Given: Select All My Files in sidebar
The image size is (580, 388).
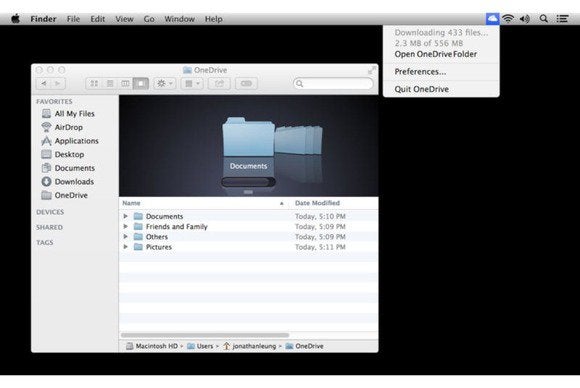Looking at the screenshot, I should click(75, 114).
